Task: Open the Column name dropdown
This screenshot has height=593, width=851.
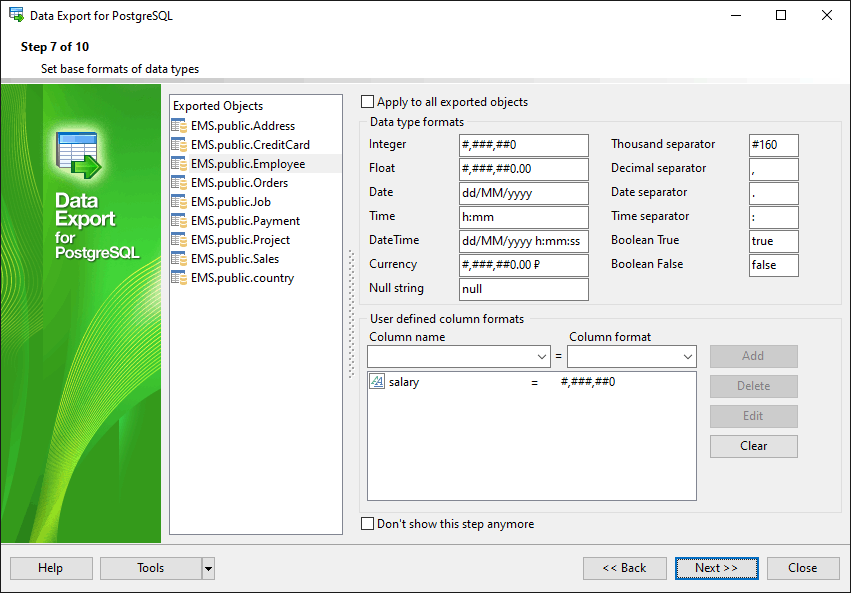Action: tap(540, 357)
